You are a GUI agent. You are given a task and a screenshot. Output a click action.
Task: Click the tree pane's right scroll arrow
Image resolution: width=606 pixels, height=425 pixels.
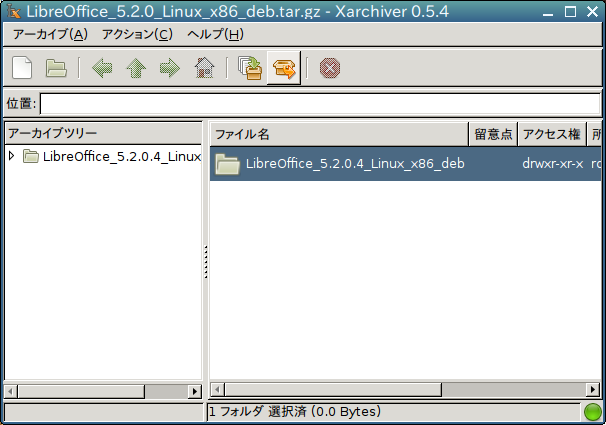[195, 391]
